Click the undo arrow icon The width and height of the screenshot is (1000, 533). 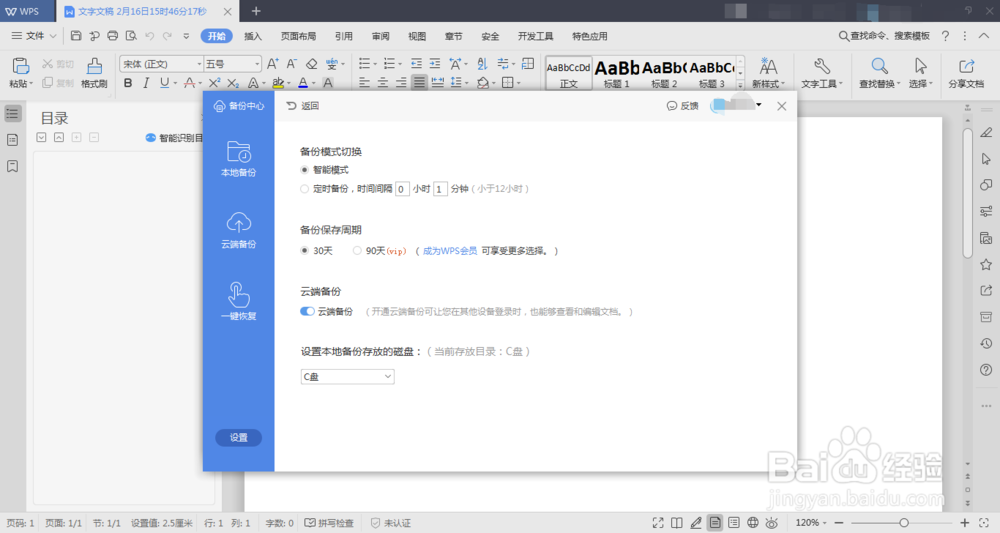149,36
